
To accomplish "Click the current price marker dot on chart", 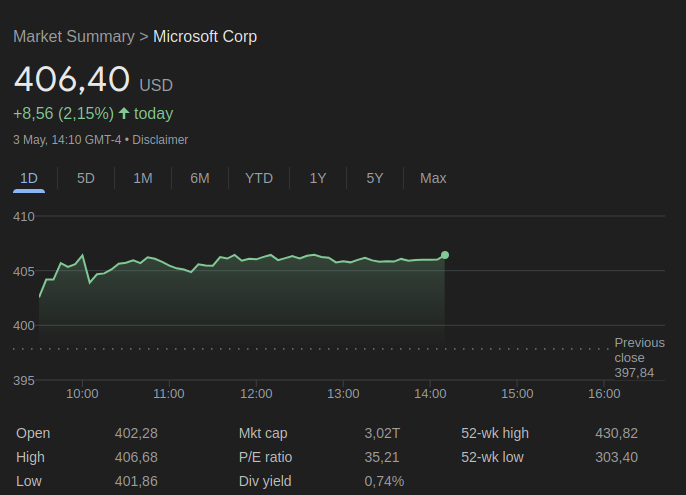I will [445, 255].
